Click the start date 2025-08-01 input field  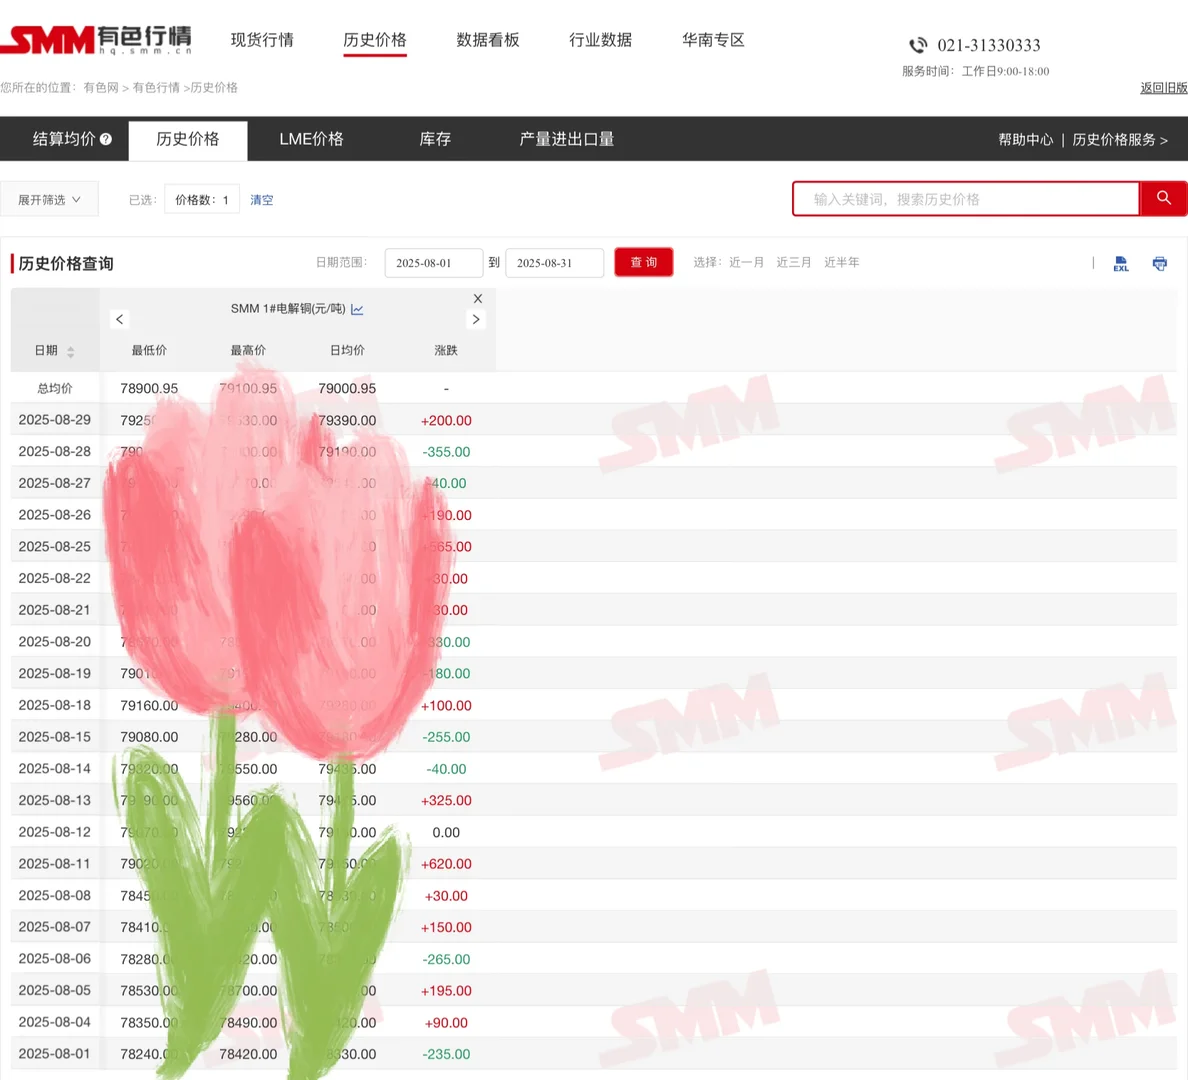(433, 262)
